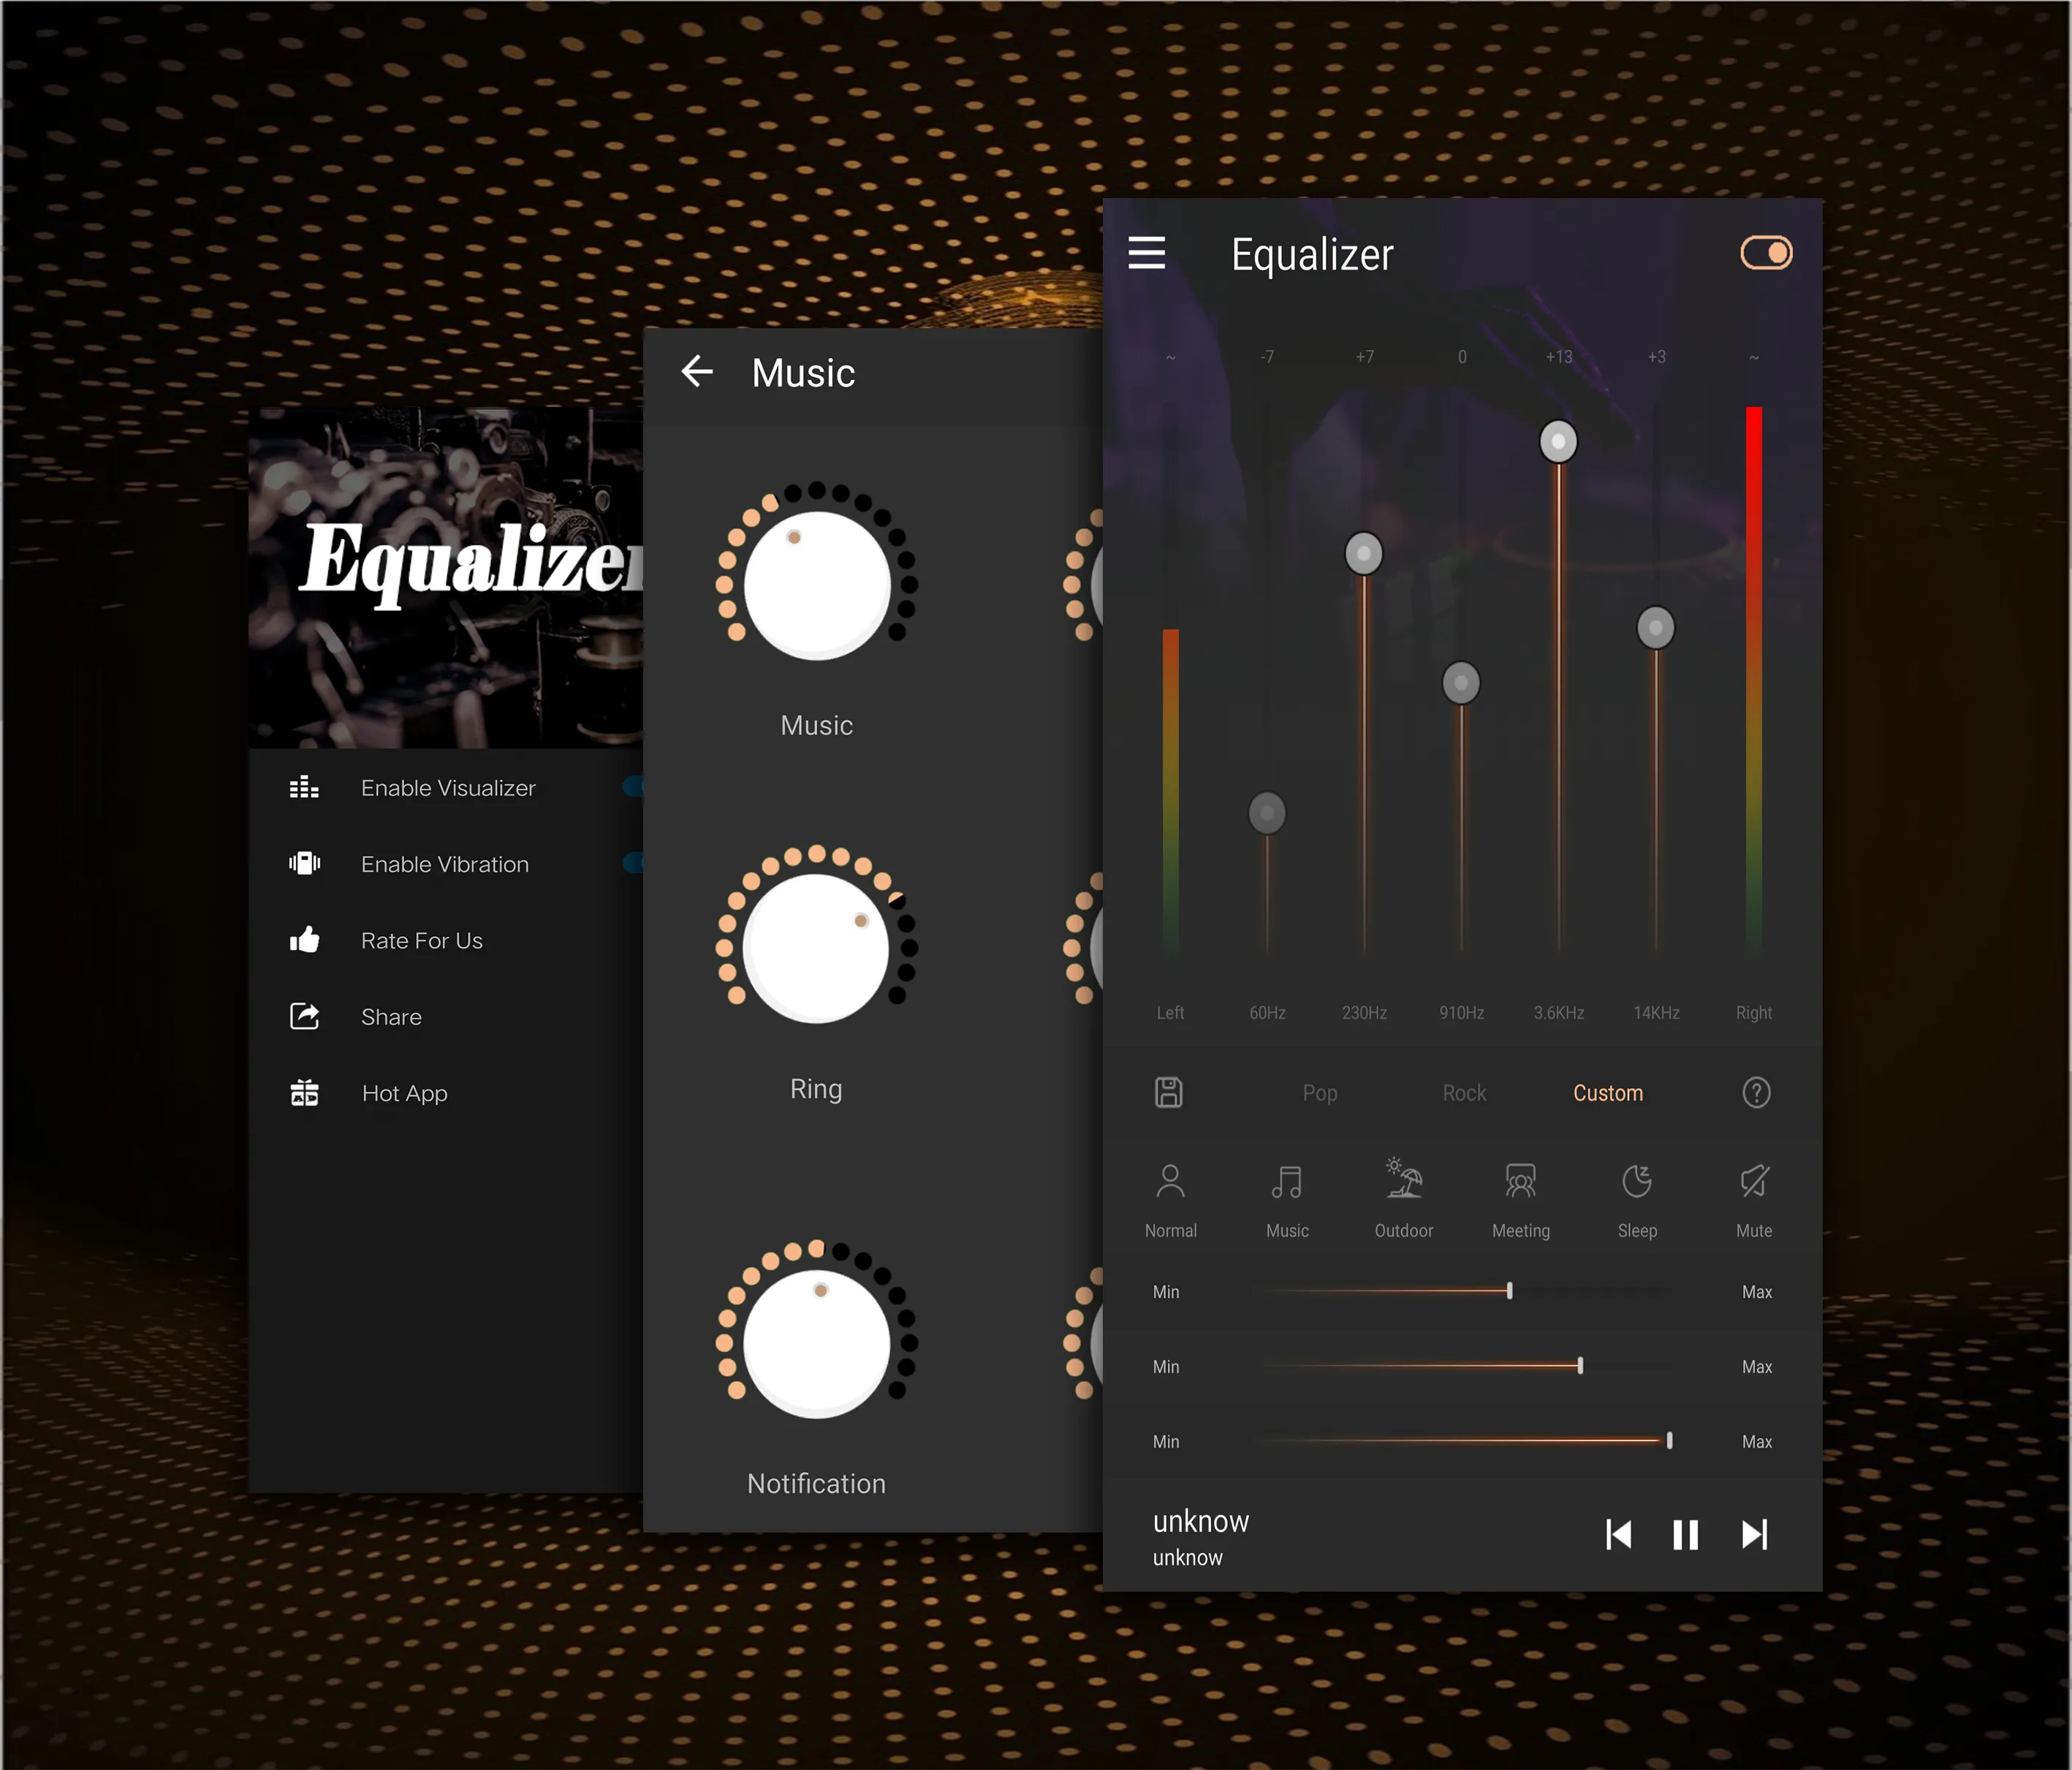Click the Rate For Us icon

[x=302, y=939]
